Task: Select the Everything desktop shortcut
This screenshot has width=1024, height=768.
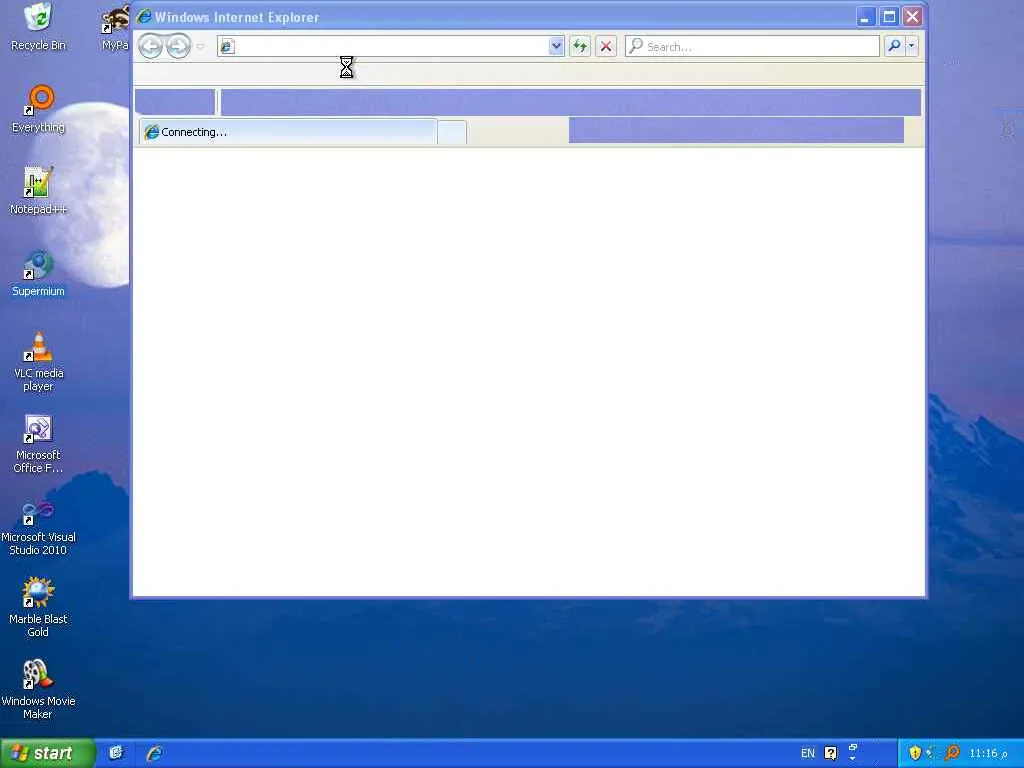Action: click(x=39, y=109)
